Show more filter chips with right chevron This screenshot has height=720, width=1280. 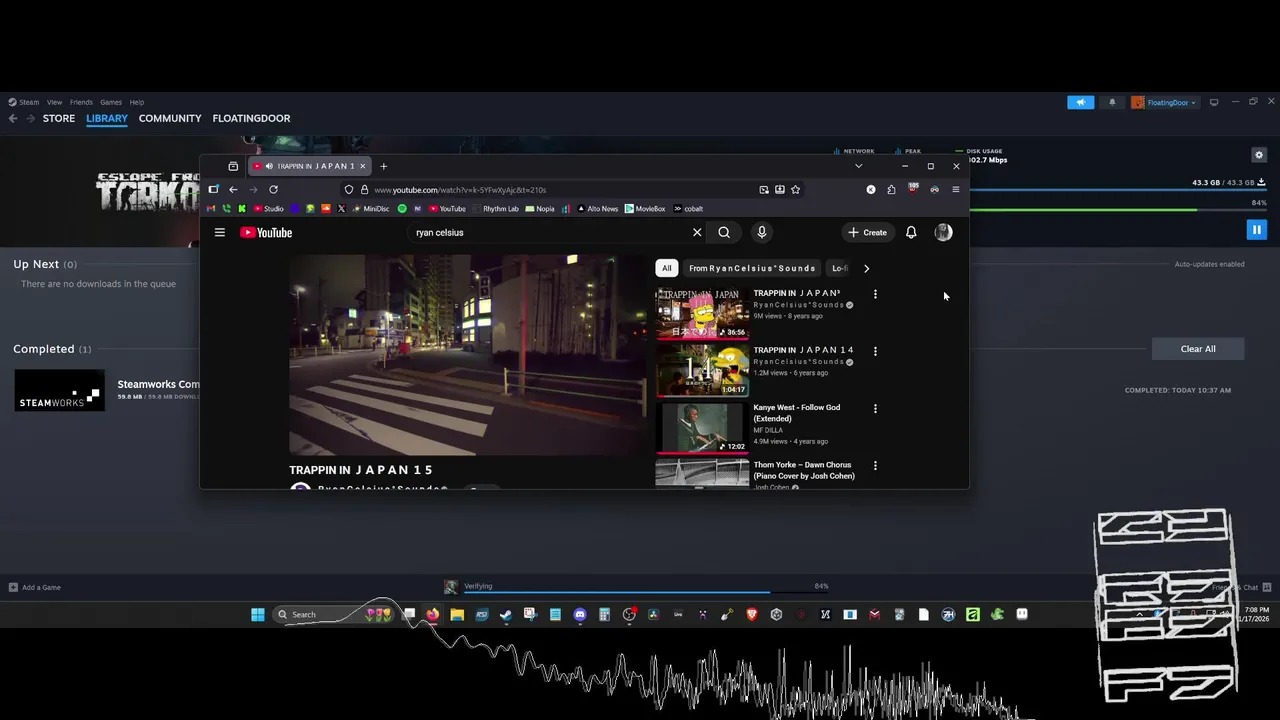(x=866, y=268)
